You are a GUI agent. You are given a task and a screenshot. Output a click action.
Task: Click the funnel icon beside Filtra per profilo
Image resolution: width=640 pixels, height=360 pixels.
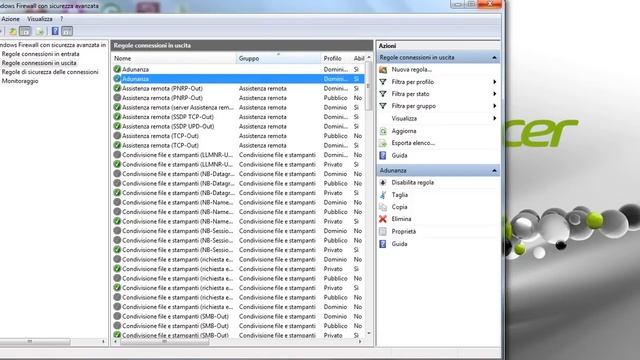click(383, 82)
